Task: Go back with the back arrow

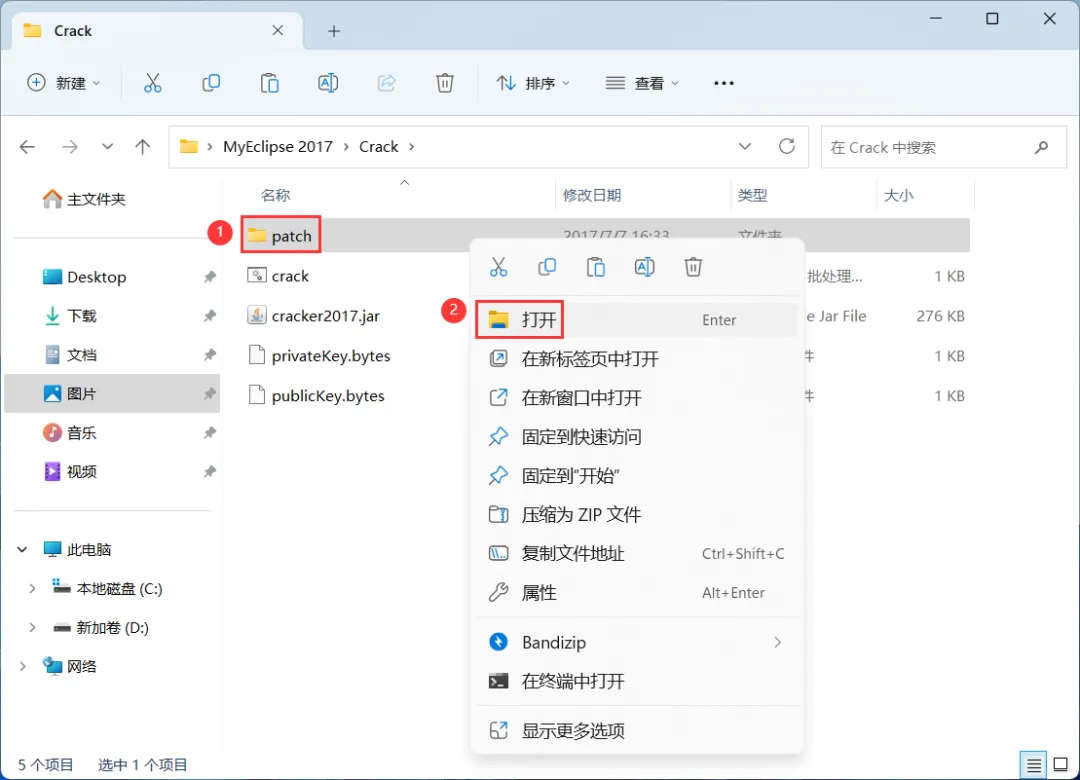Action: pyautogui.click(x=28, y=147)
